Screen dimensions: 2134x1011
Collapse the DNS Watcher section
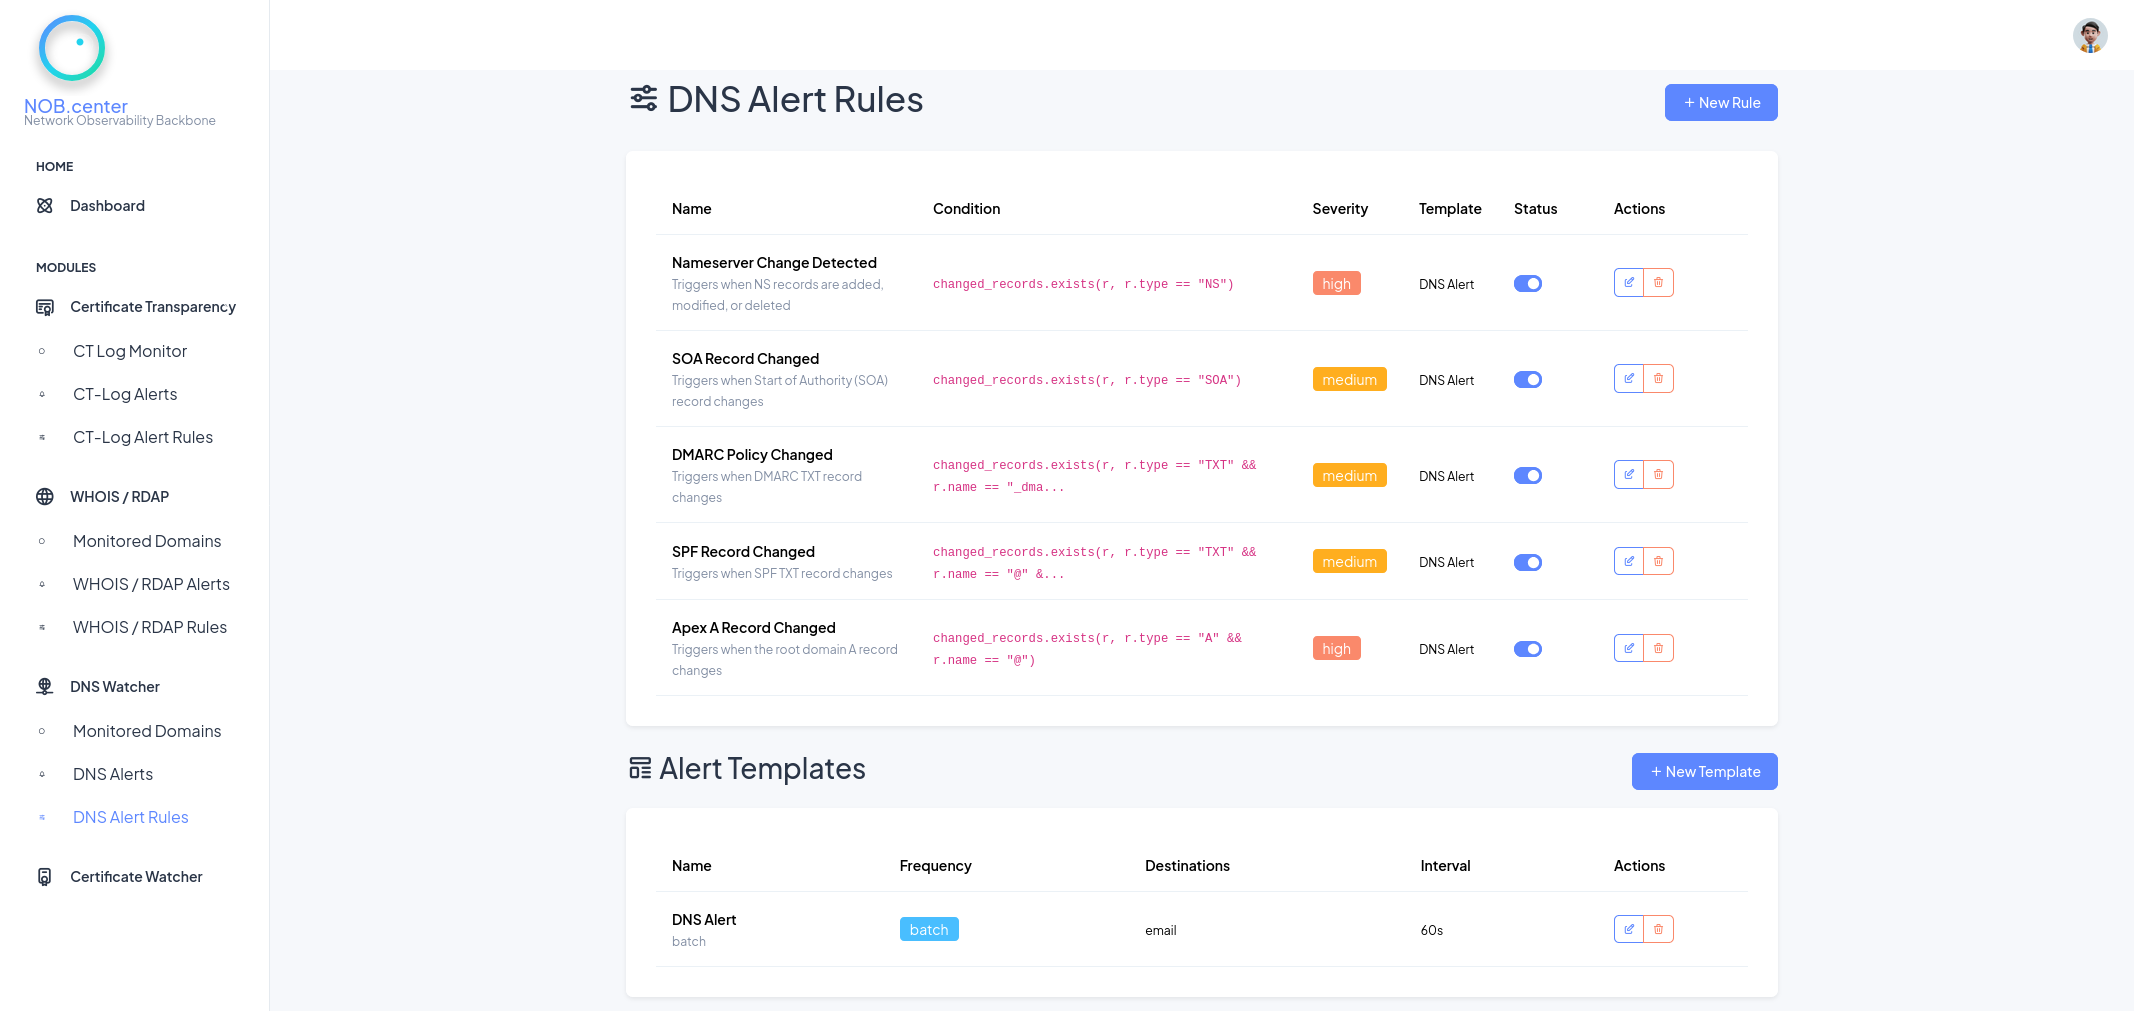coord(114,687)
